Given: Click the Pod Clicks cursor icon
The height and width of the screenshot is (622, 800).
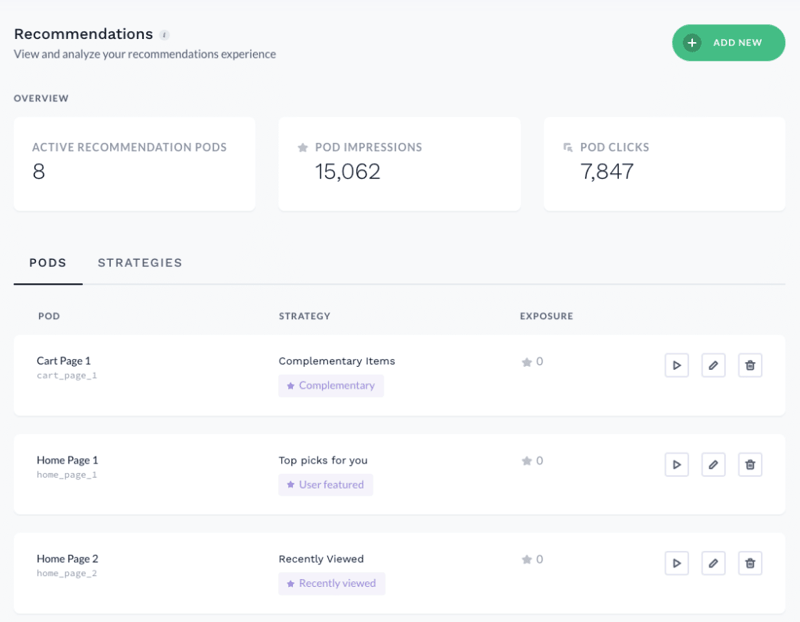Looking at the screenshot, I should [567, 147].
